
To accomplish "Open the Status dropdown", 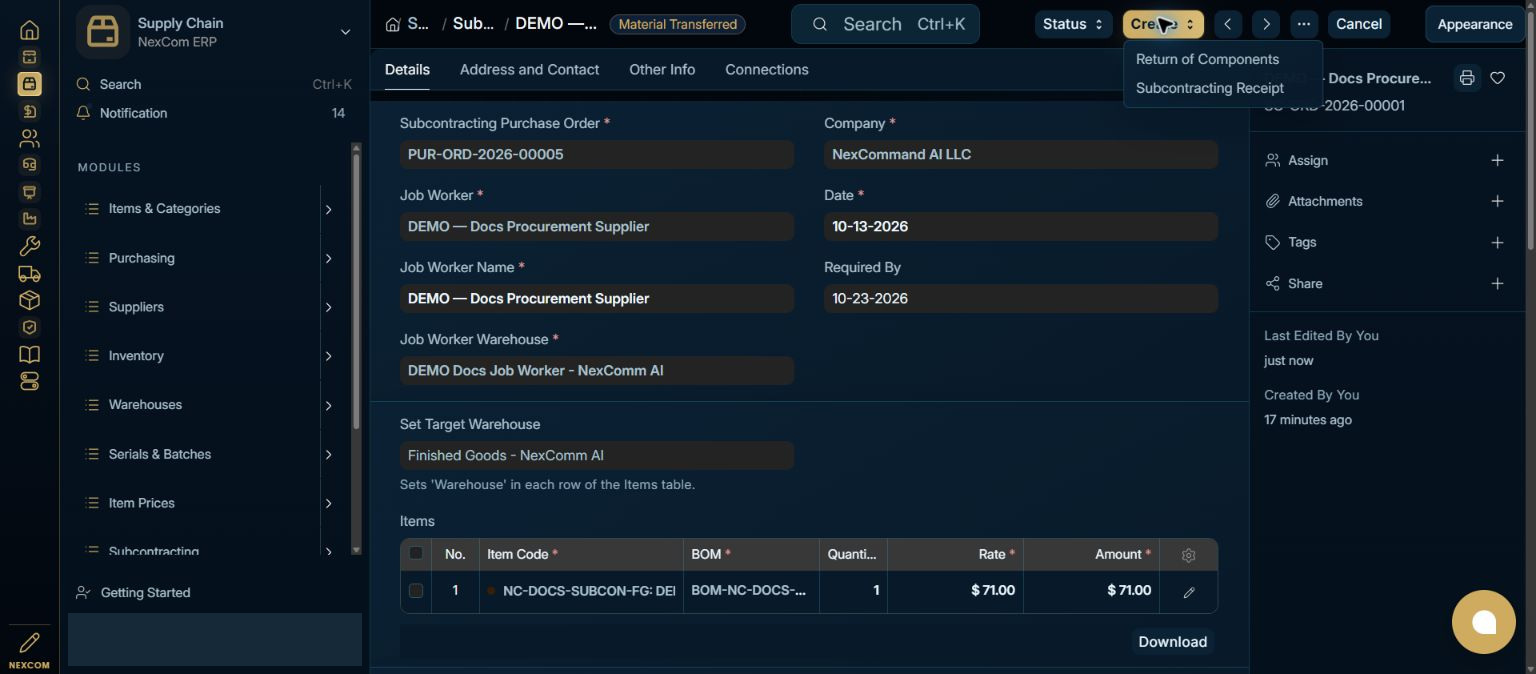I will (1073, 24).
